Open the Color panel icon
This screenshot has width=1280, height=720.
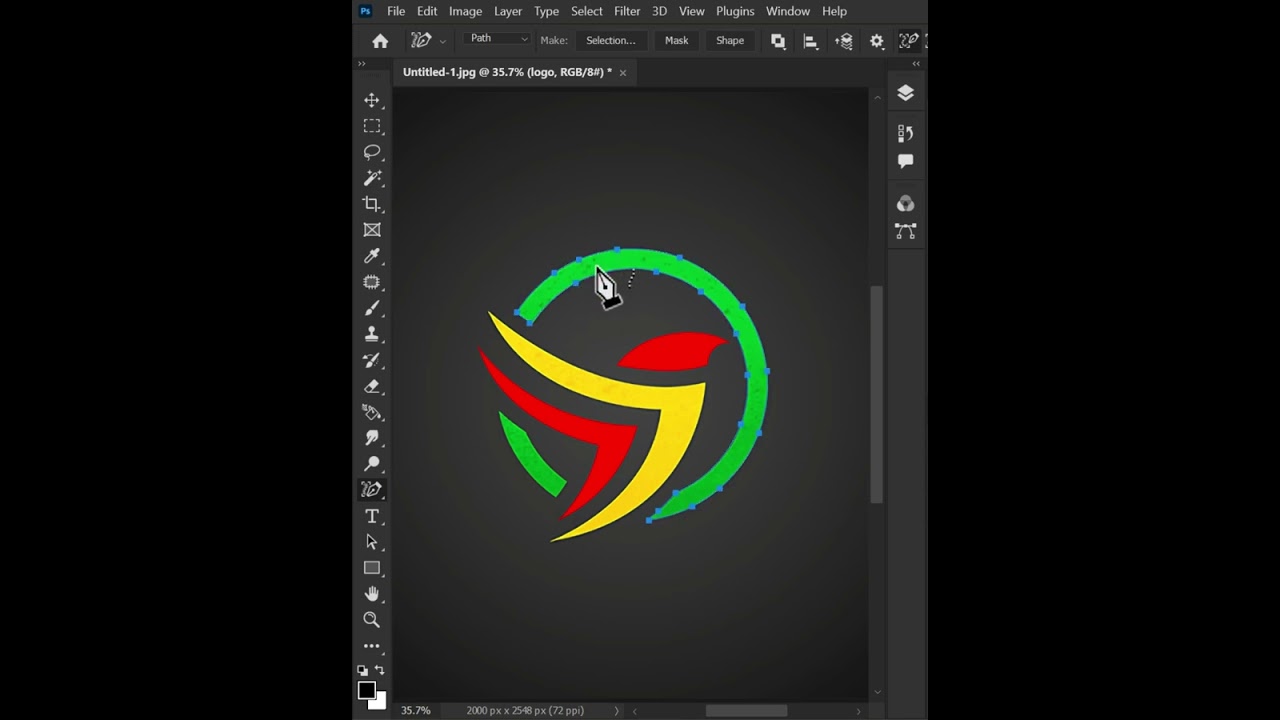coord(906,204)
